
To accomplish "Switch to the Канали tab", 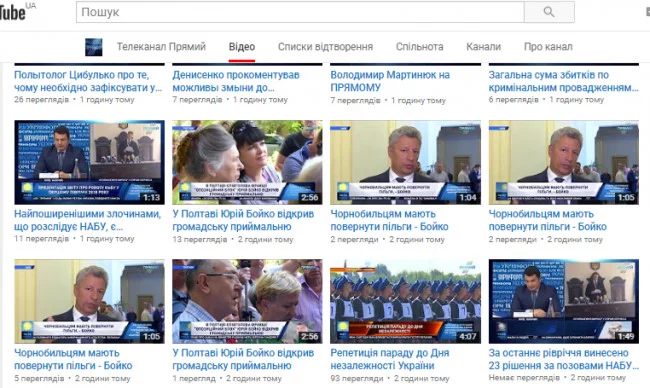I will coord(483,47).
